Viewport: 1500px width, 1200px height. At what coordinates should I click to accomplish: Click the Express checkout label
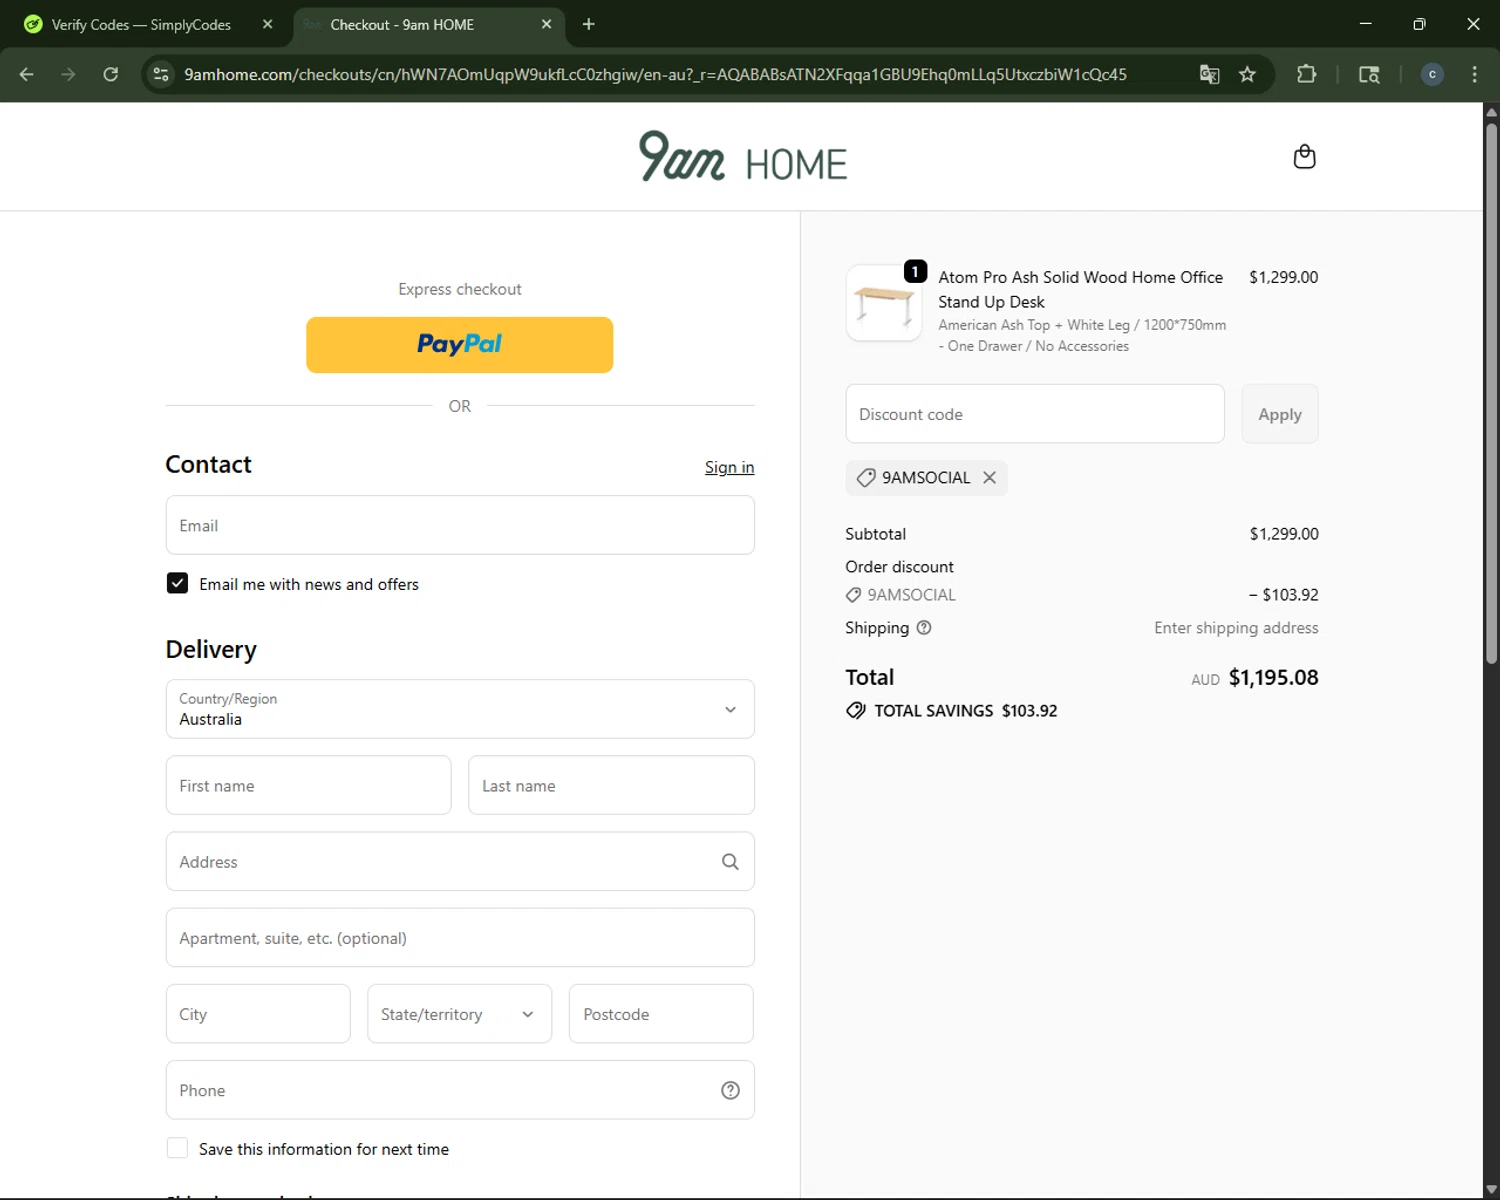tap(460, 289)
